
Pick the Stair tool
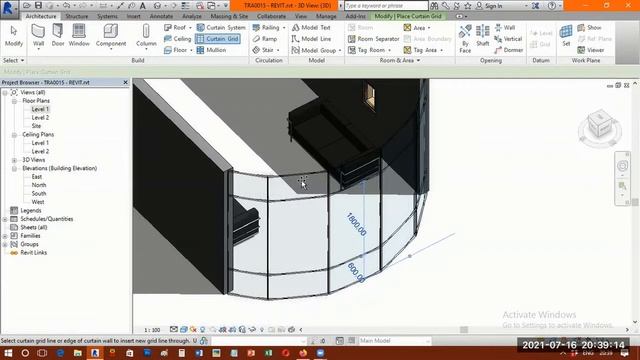(263, 50)
